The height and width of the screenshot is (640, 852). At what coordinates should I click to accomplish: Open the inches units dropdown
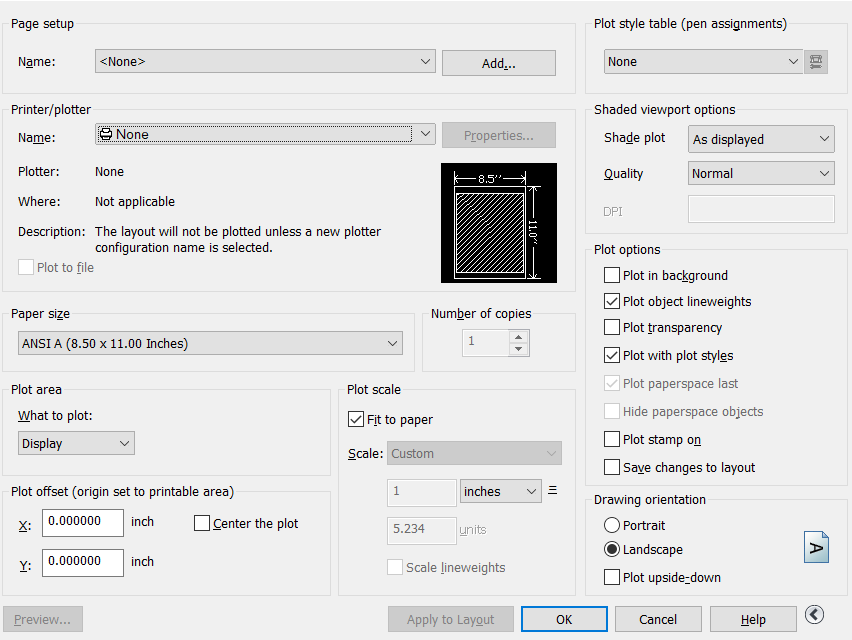500,491
